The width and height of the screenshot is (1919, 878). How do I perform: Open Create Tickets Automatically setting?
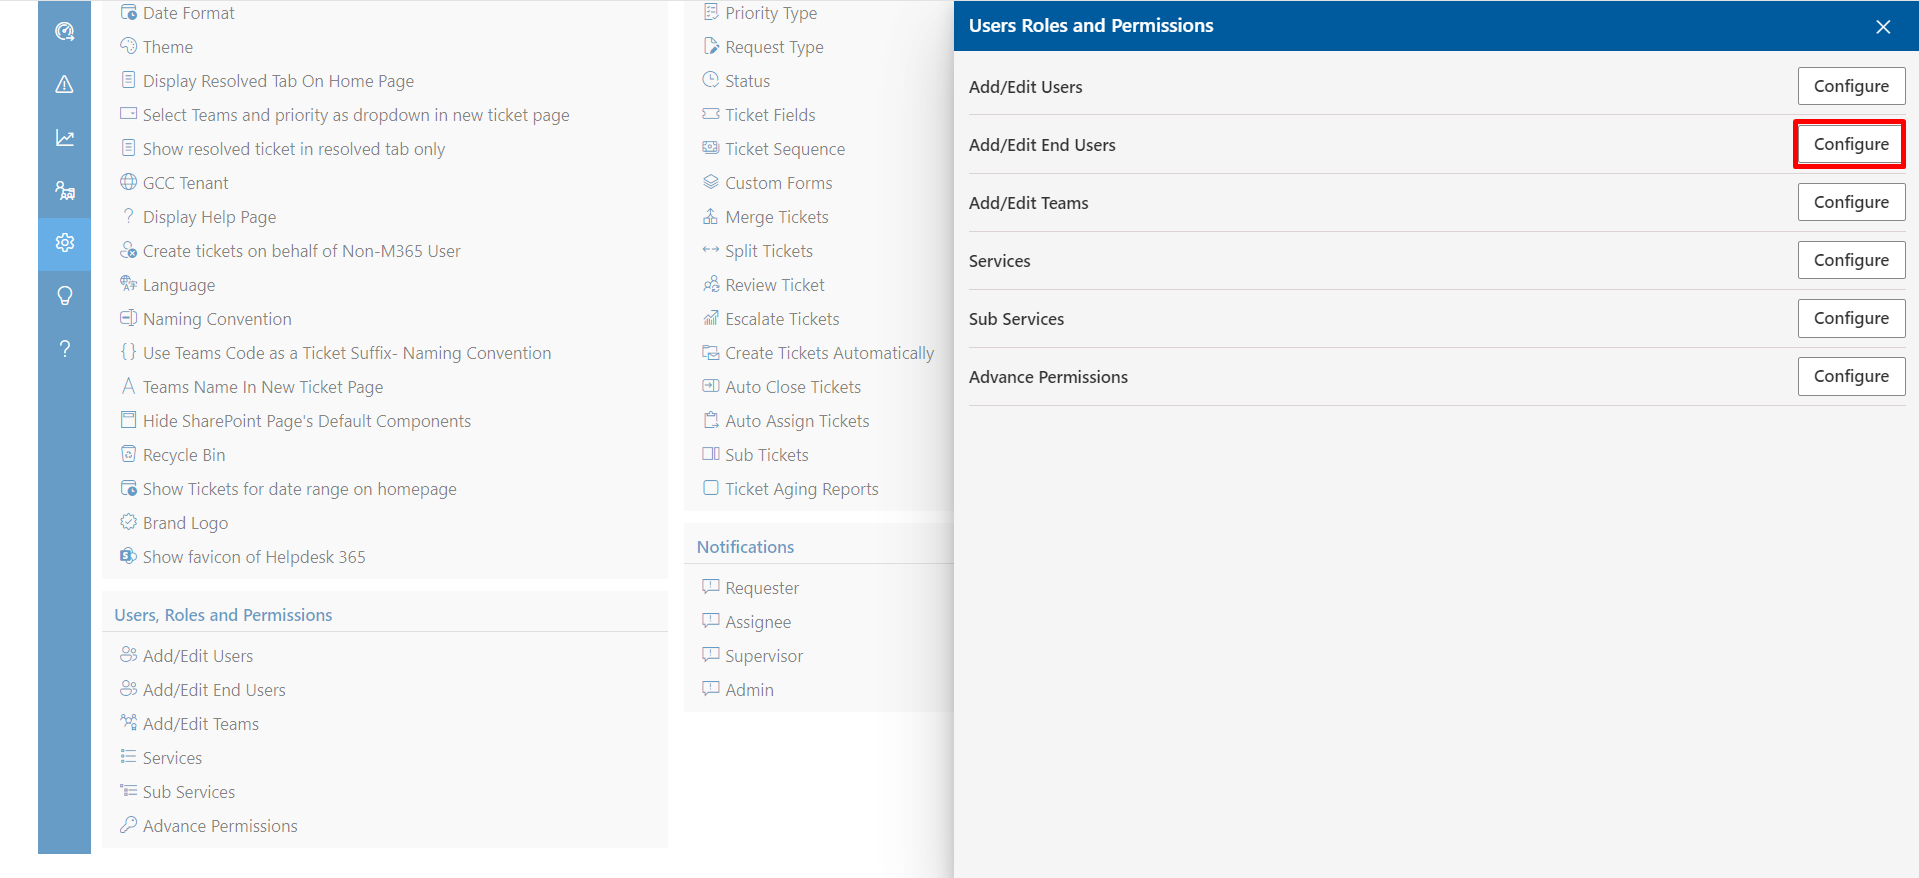coord(830,353)
